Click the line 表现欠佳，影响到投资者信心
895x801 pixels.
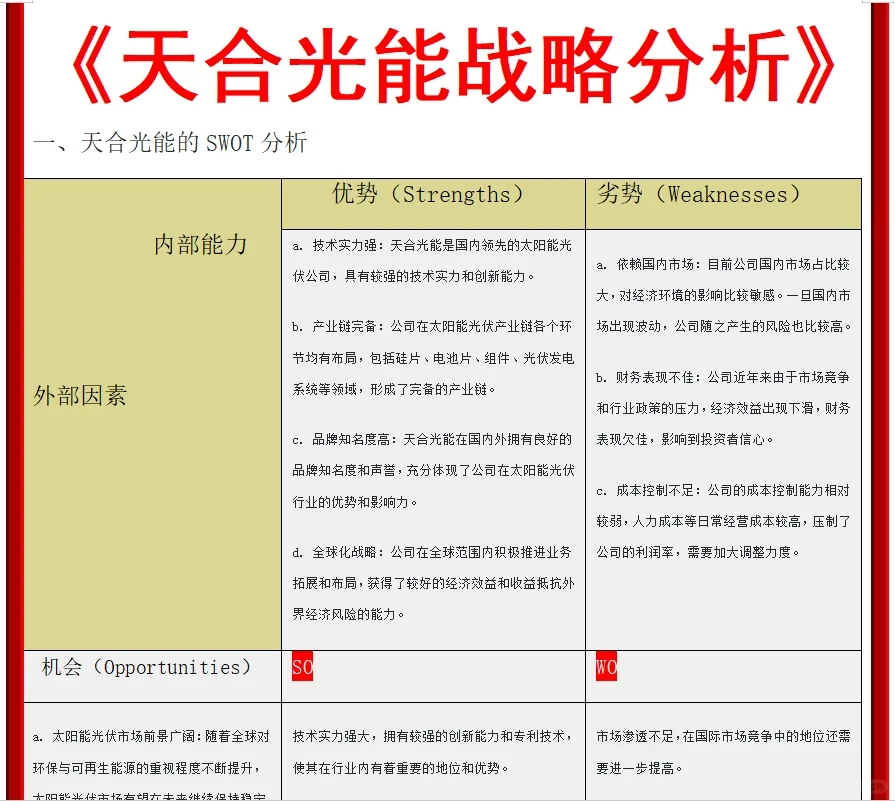pos(684,440)
